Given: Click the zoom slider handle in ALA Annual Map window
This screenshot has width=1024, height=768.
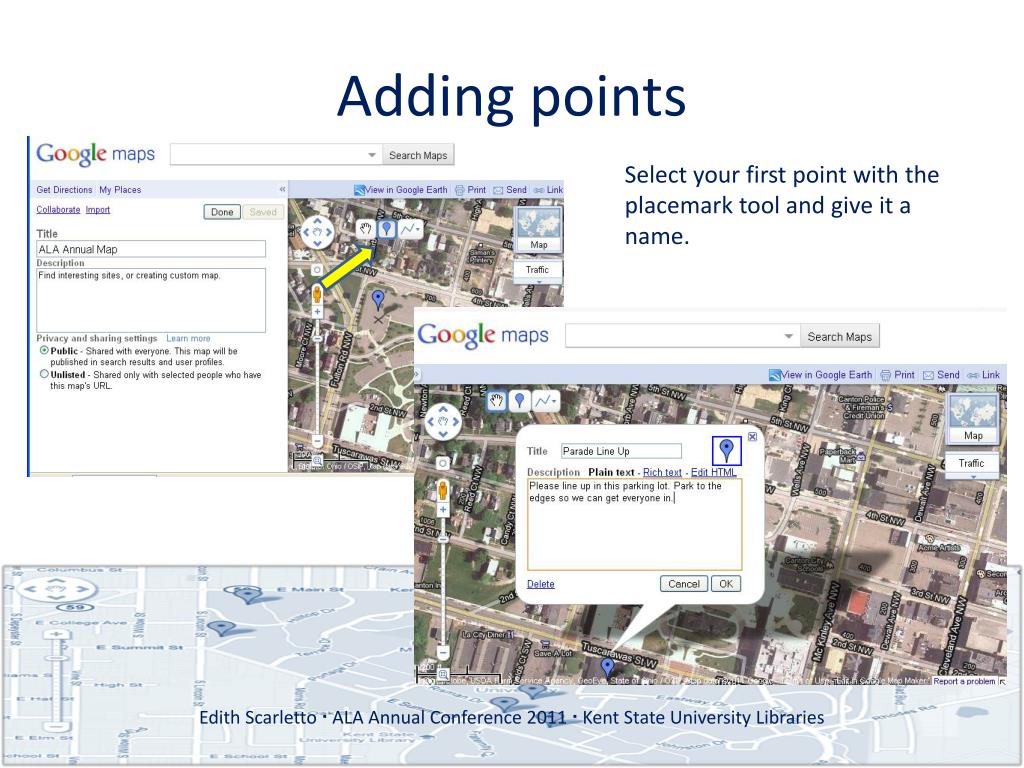Looking at the screenshot, I should (317, 340).
